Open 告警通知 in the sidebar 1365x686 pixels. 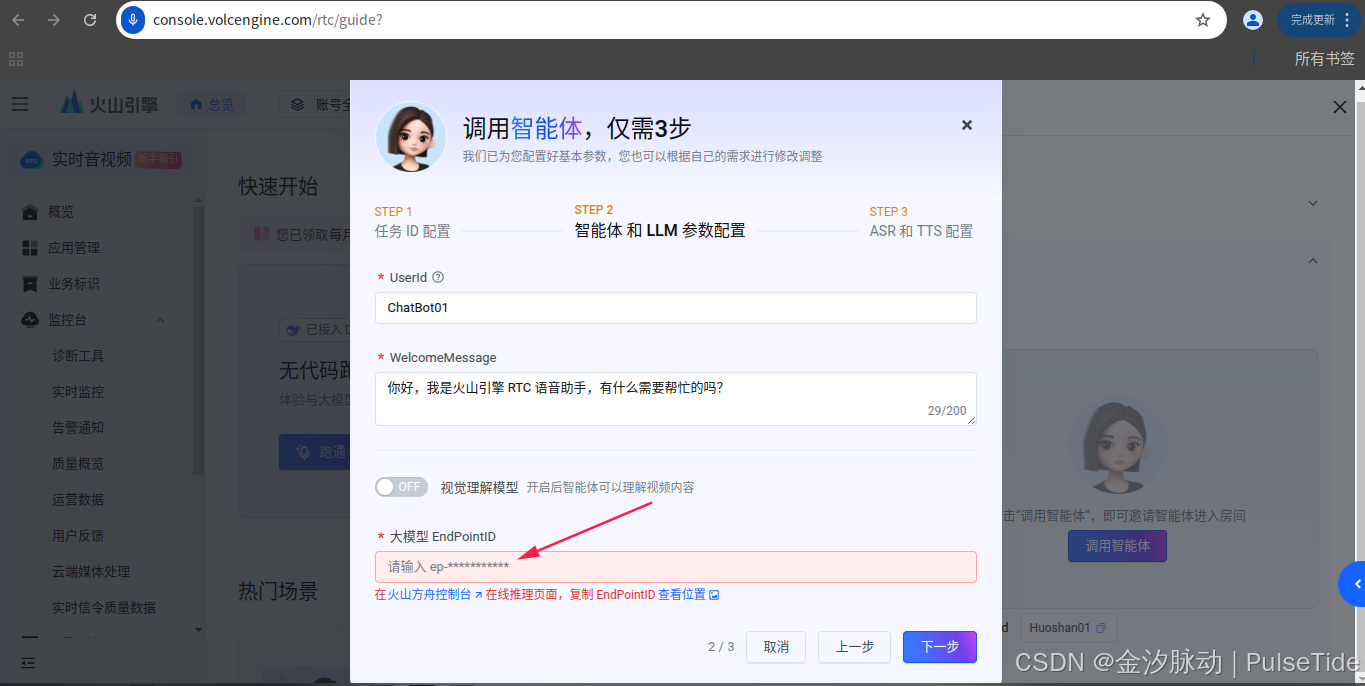[78, 428]
